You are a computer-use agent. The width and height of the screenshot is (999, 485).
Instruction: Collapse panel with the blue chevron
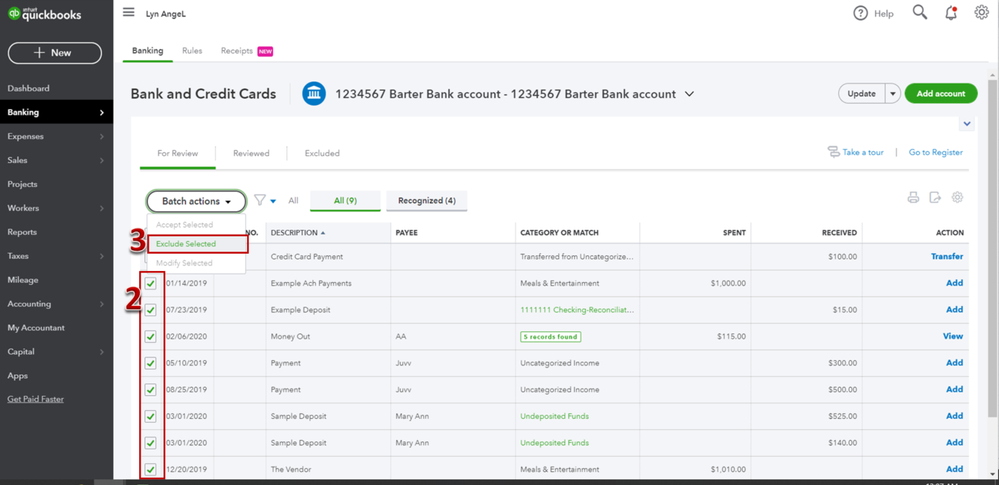click(967, 124)
